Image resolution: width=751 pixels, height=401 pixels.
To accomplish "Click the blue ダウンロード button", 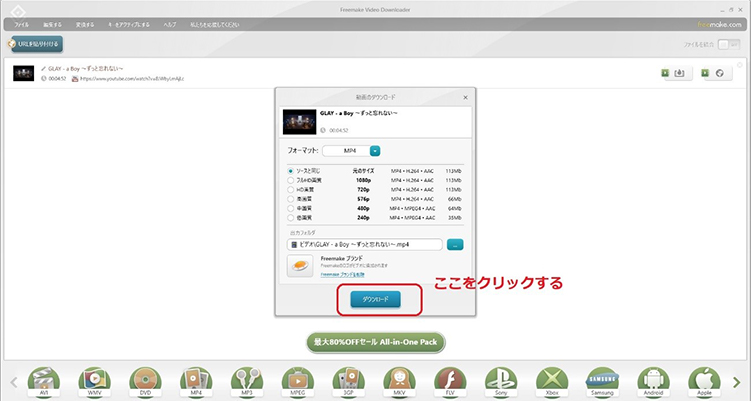I will [x=376, y=299].
